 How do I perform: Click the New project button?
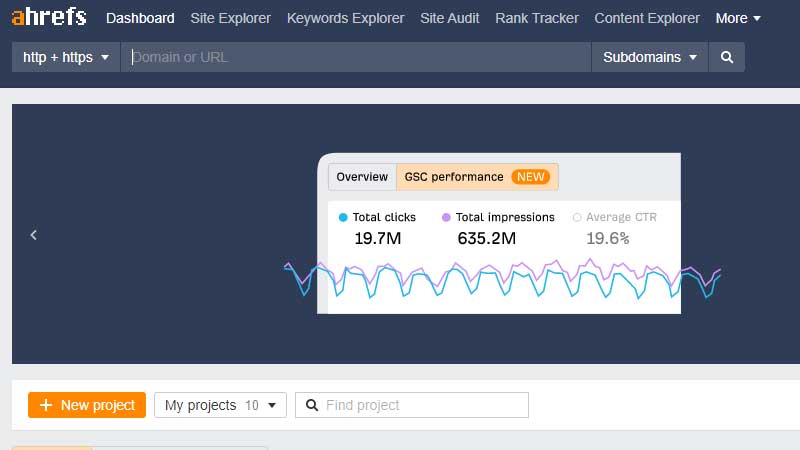coord(87,405)
